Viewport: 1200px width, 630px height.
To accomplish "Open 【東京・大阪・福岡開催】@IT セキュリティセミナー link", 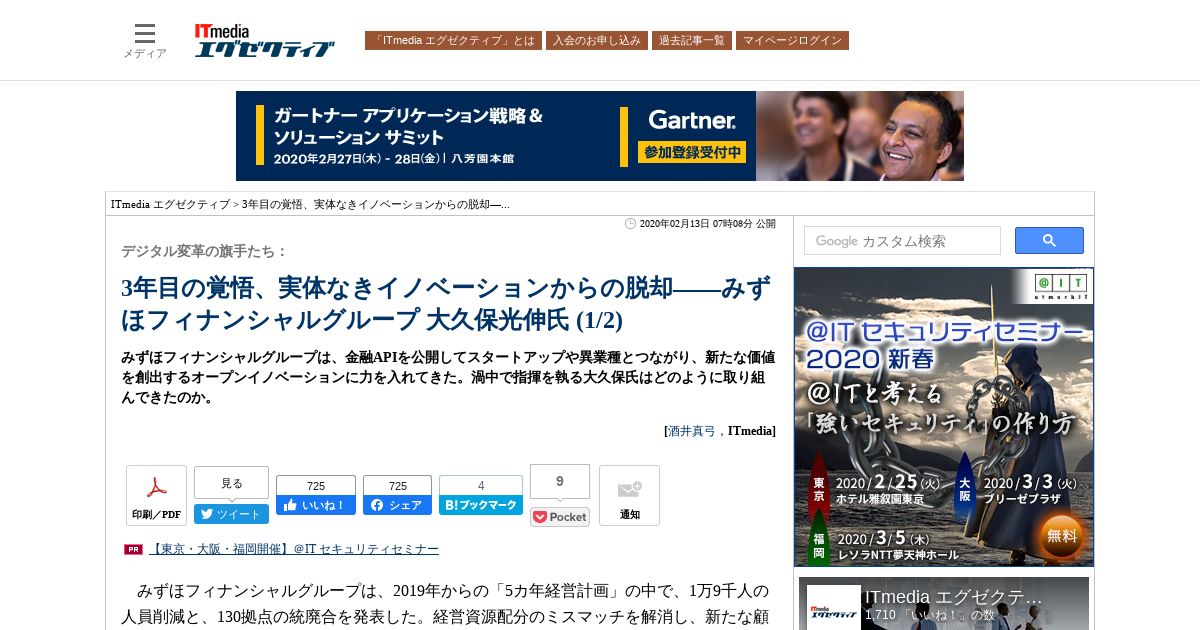I will click(294, 549).
